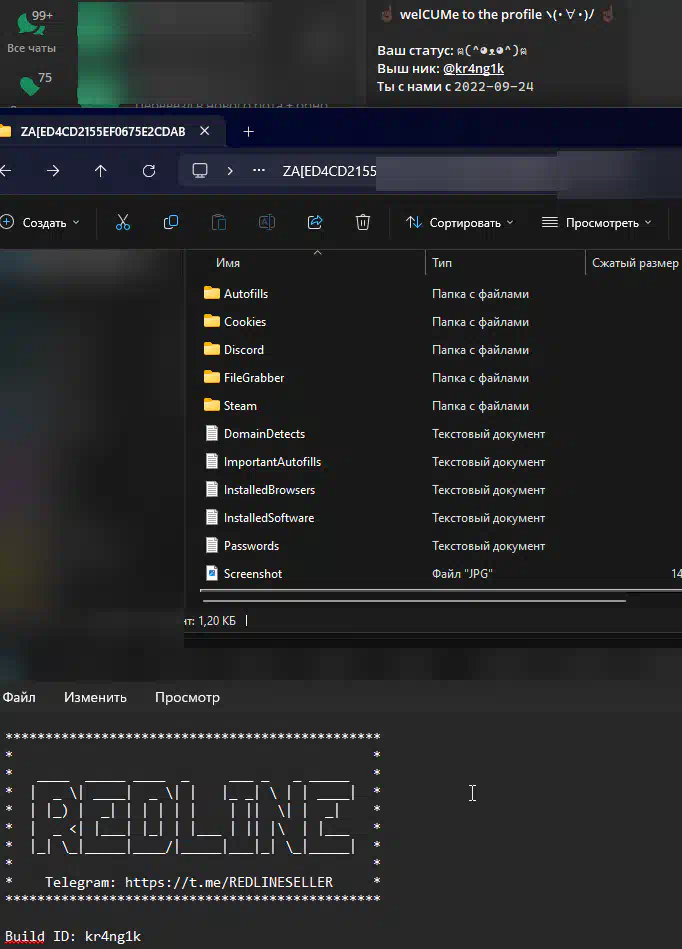The height and width of the screenshot is (949, 682).
Task: Click the Paste clipboard icon
Action: [218, 223]
